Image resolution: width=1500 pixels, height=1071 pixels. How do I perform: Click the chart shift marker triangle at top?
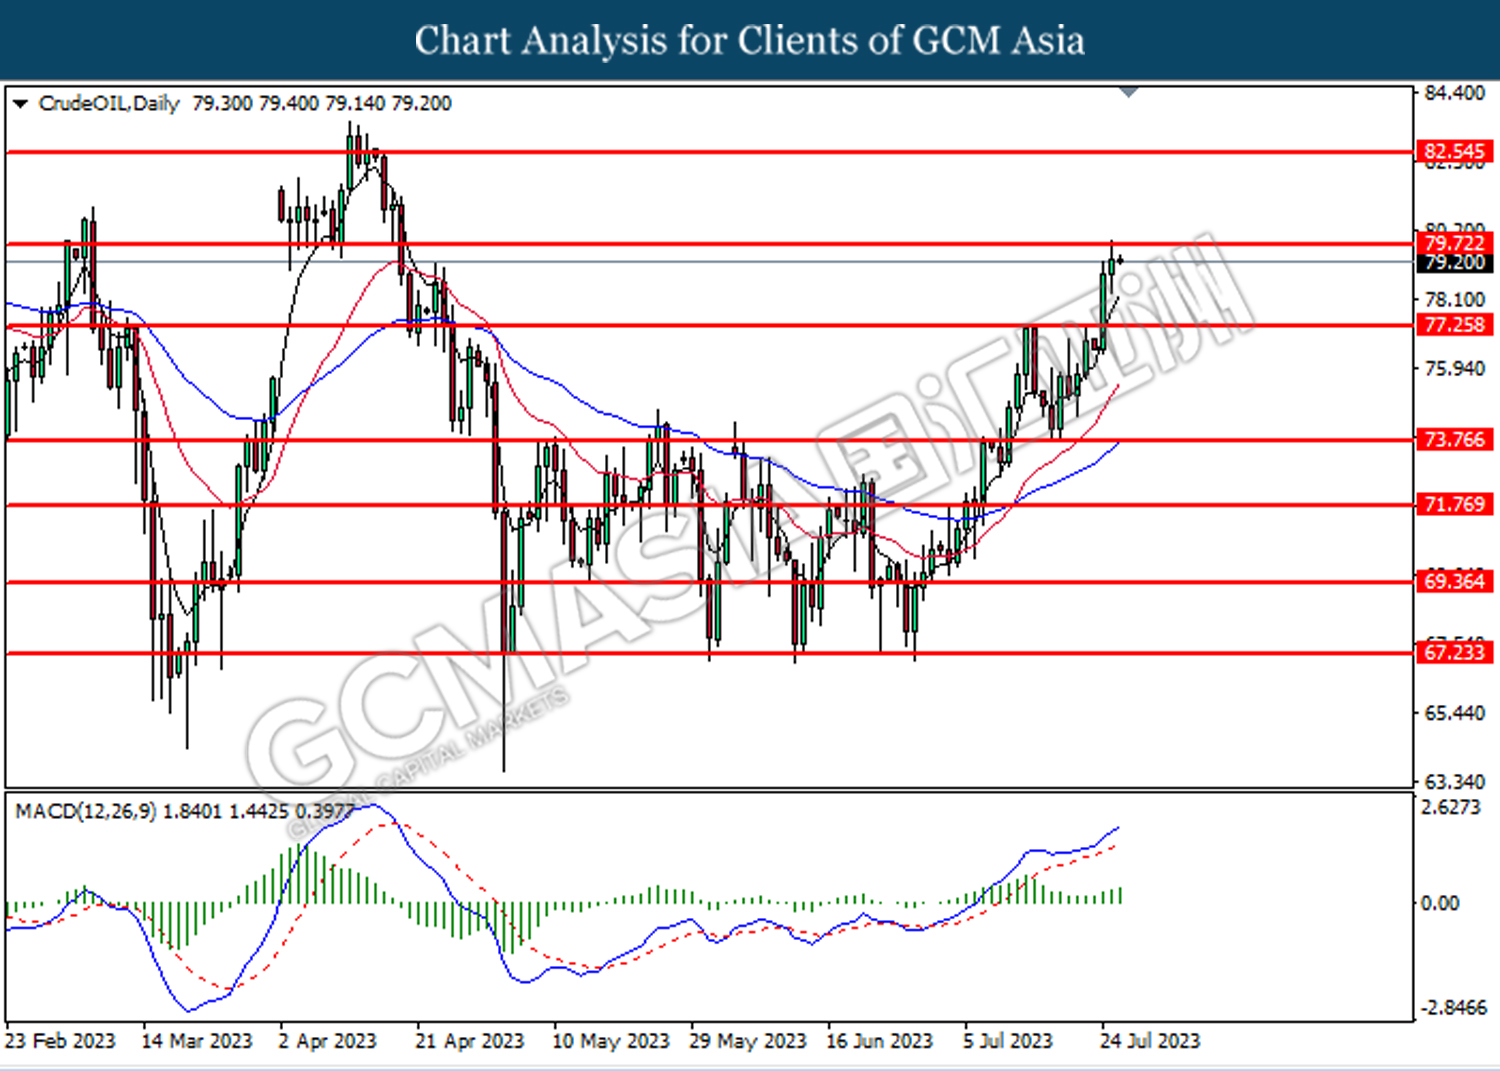(x=1129, y=92)
